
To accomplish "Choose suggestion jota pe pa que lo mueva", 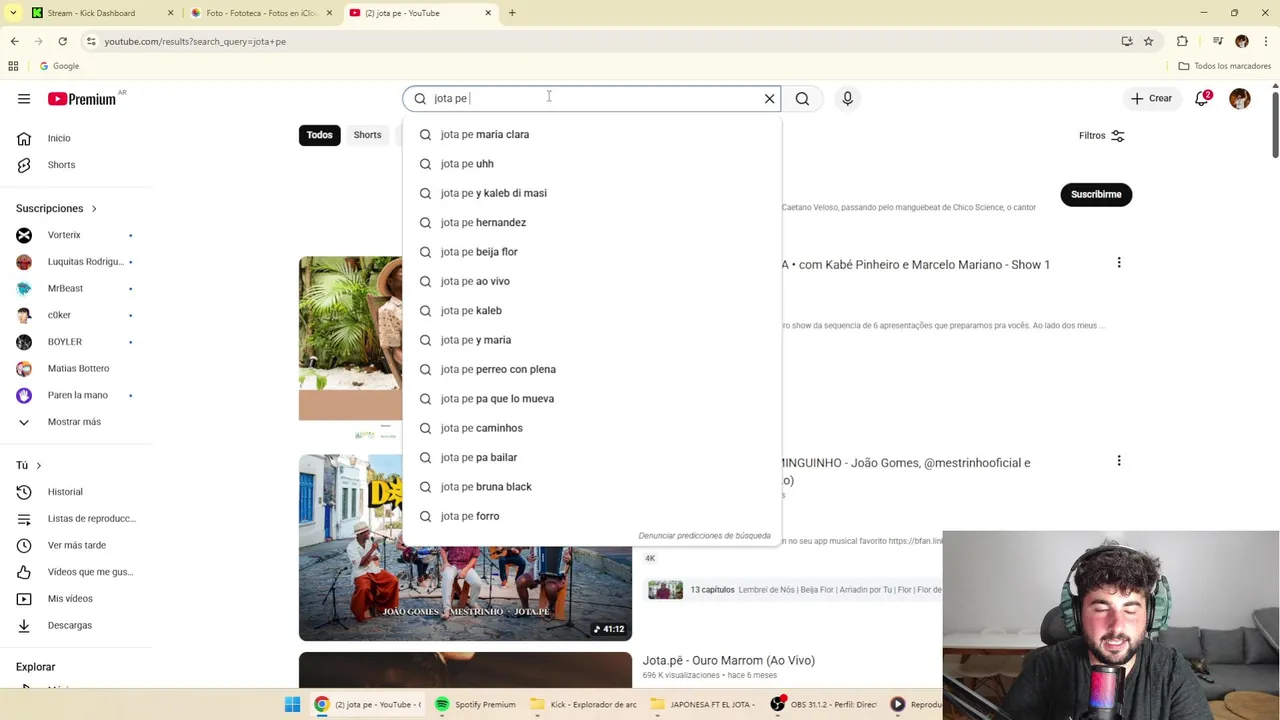I will point(592,399).
